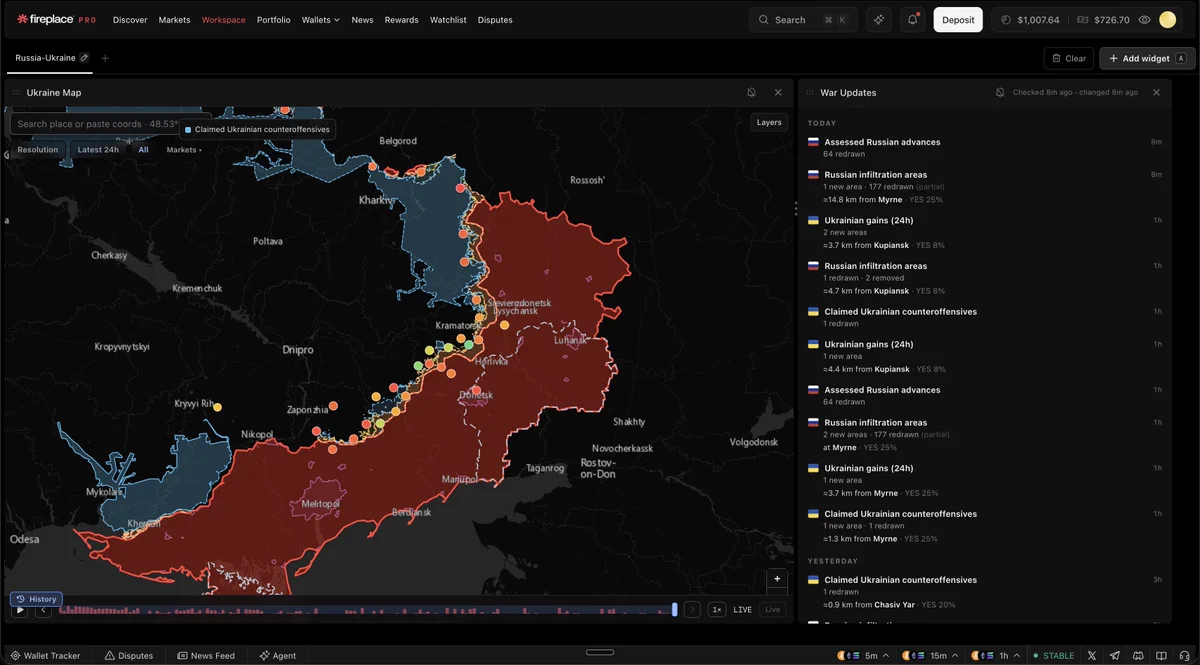Click Add widget button
The height and width of the screenshot is (665, 1200).
pyautogui.click(x=1147, y=58)
